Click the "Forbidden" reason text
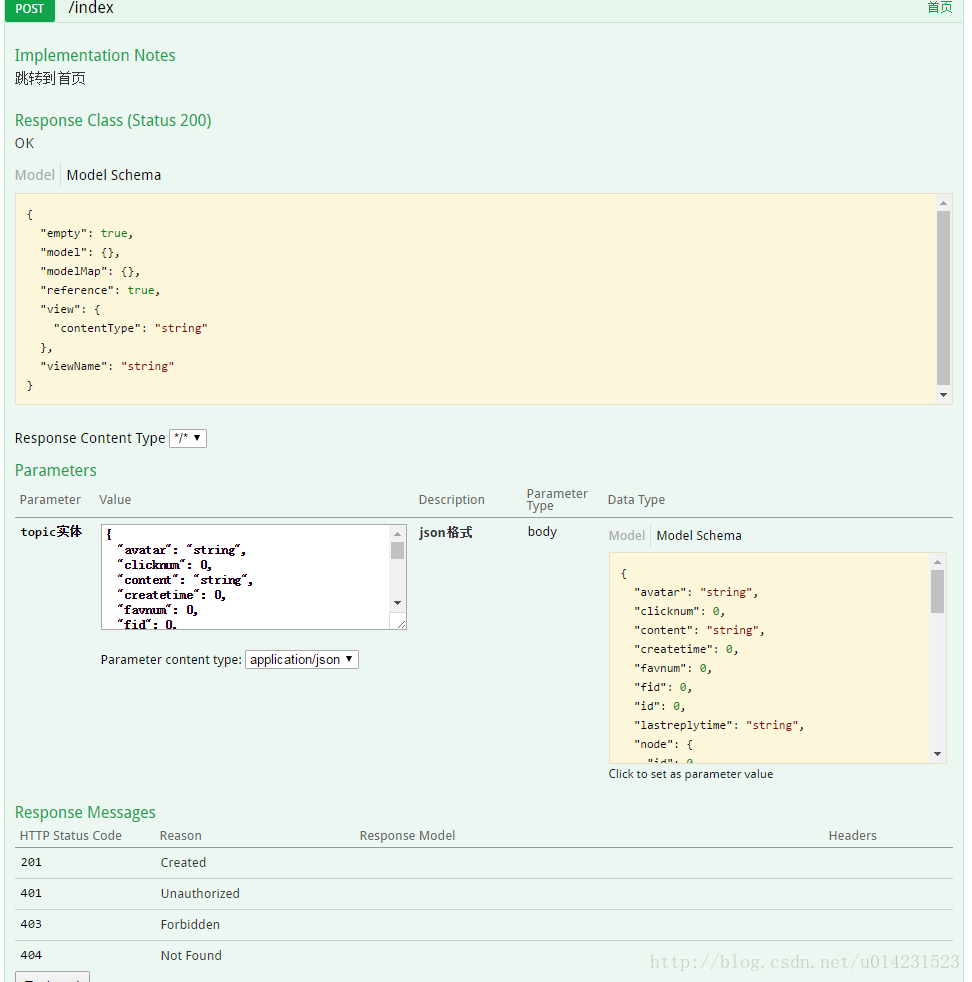The height and width of the screenshot is (982, 972). (x=190, y=924)
